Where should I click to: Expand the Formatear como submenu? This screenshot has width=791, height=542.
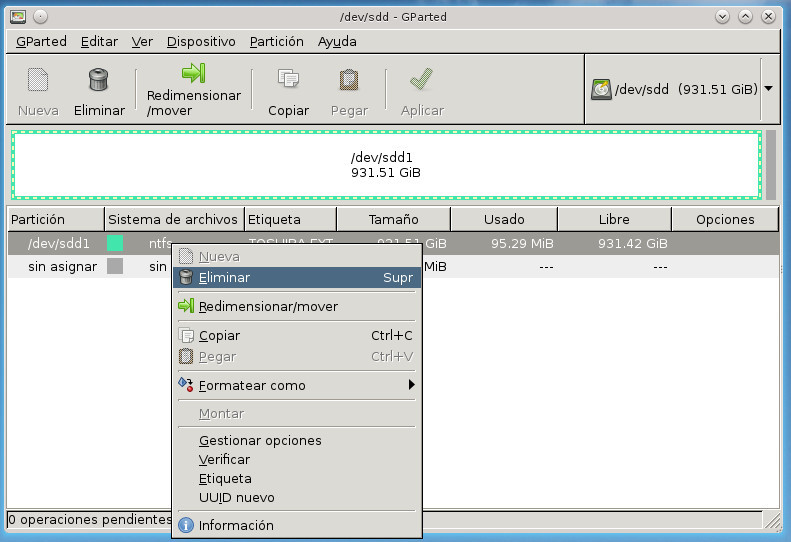pos(297,386)
